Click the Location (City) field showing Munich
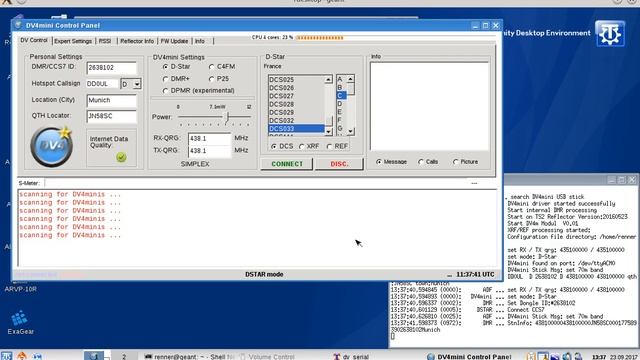This screenshot has height=360, width=640. tap(111, 100)
